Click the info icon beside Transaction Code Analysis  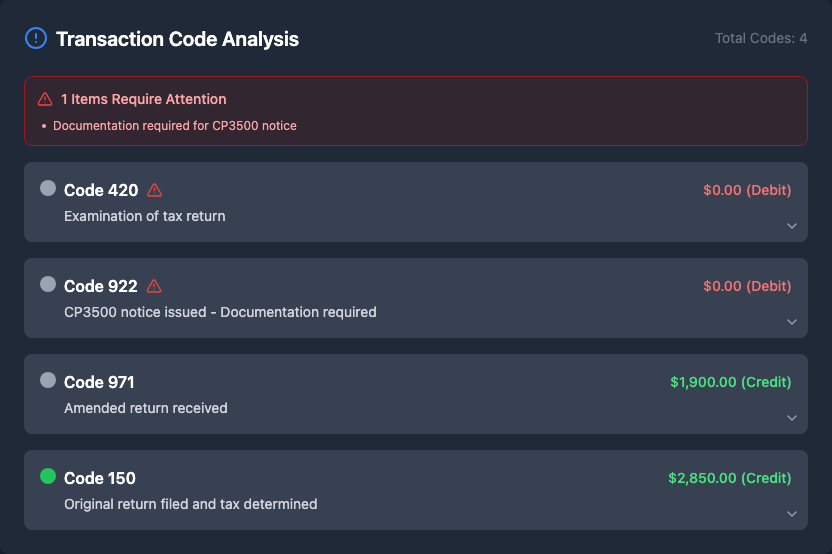coord(35,39)
